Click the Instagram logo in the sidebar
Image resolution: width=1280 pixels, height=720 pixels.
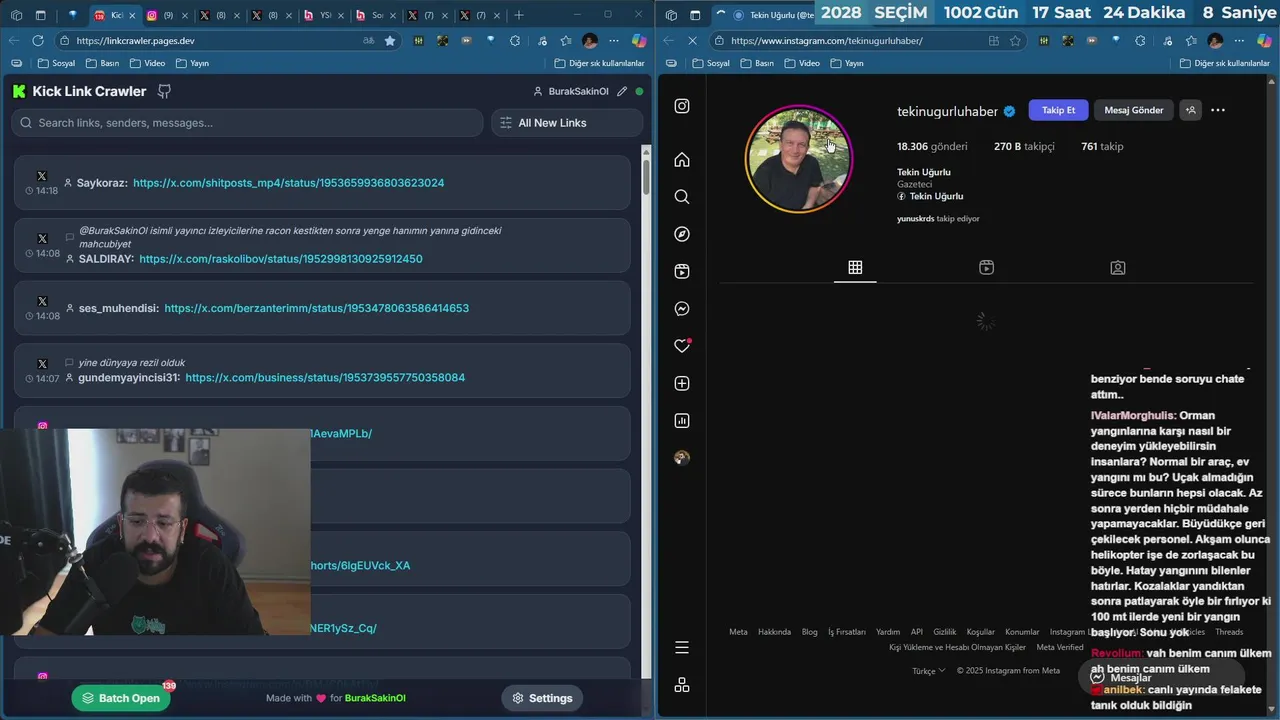[x=682, y=106]
